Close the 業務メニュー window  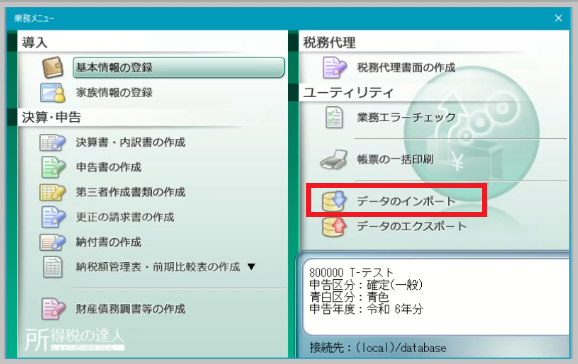[558, 18]
